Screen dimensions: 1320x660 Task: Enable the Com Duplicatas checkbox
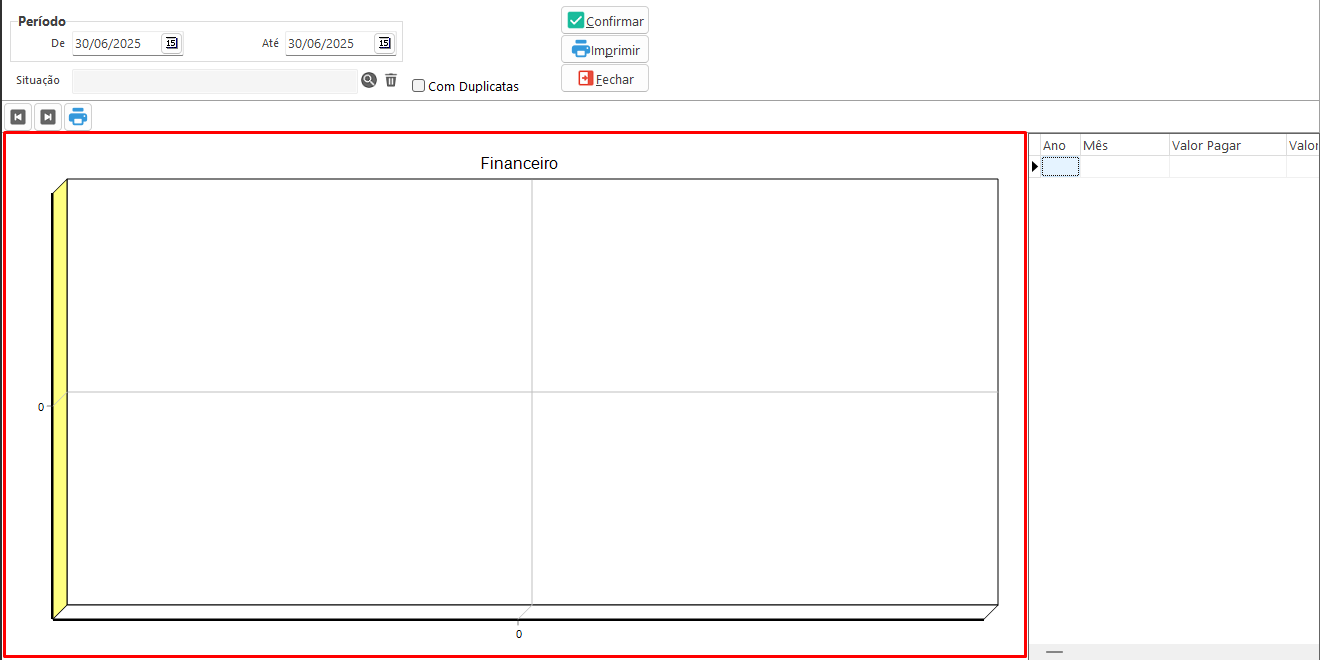click(419, 86)
